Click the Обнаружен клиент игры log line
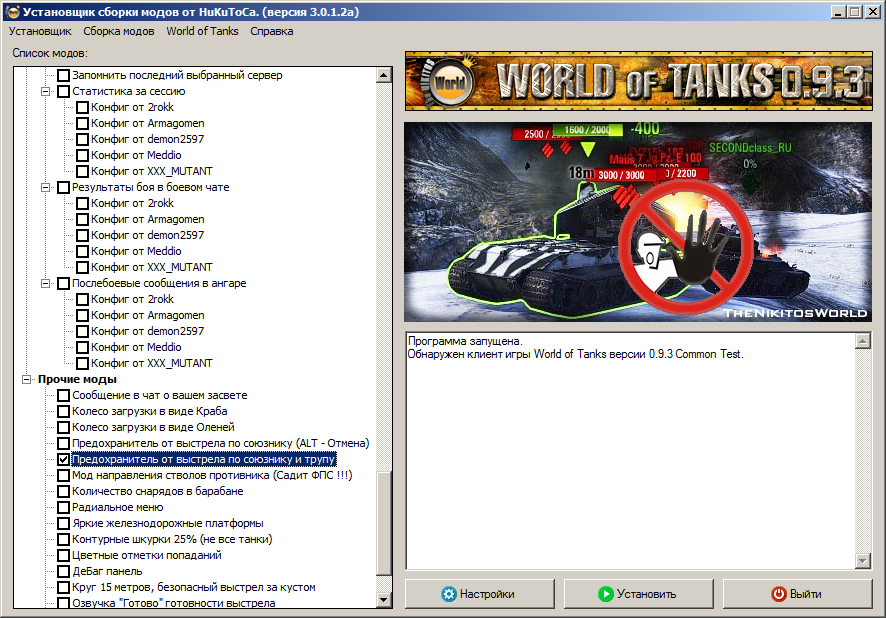This screenshot has height=618, width=886. [575, 354]
